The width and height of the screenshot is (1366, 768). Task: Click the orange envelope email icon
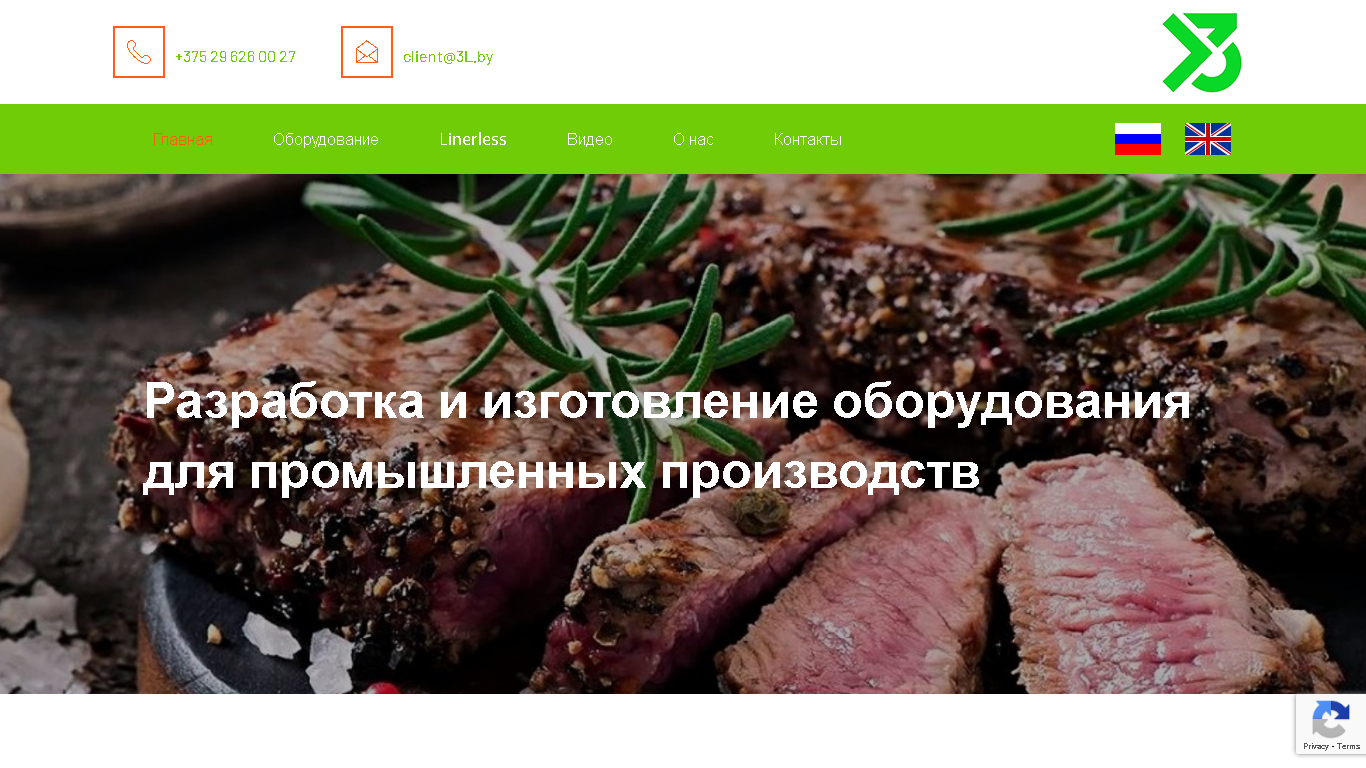point(367,52)
